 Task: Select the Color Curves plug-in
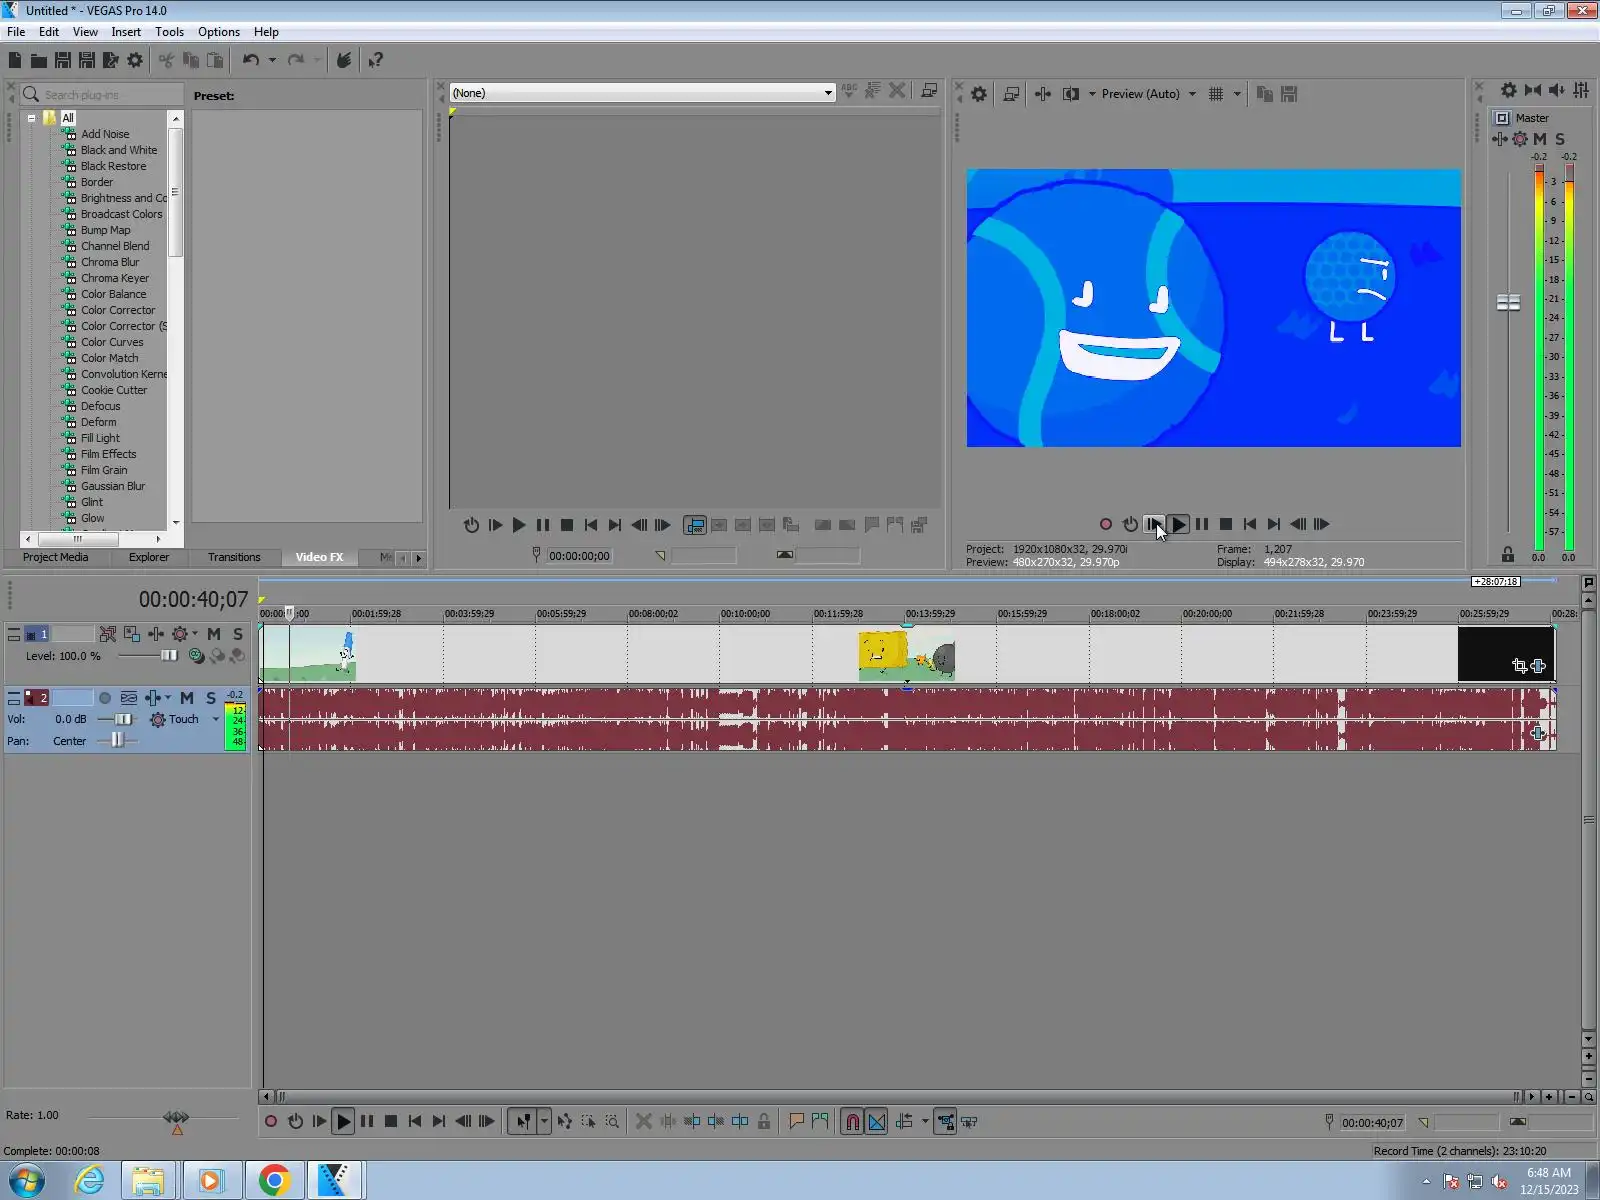point(112,342)
